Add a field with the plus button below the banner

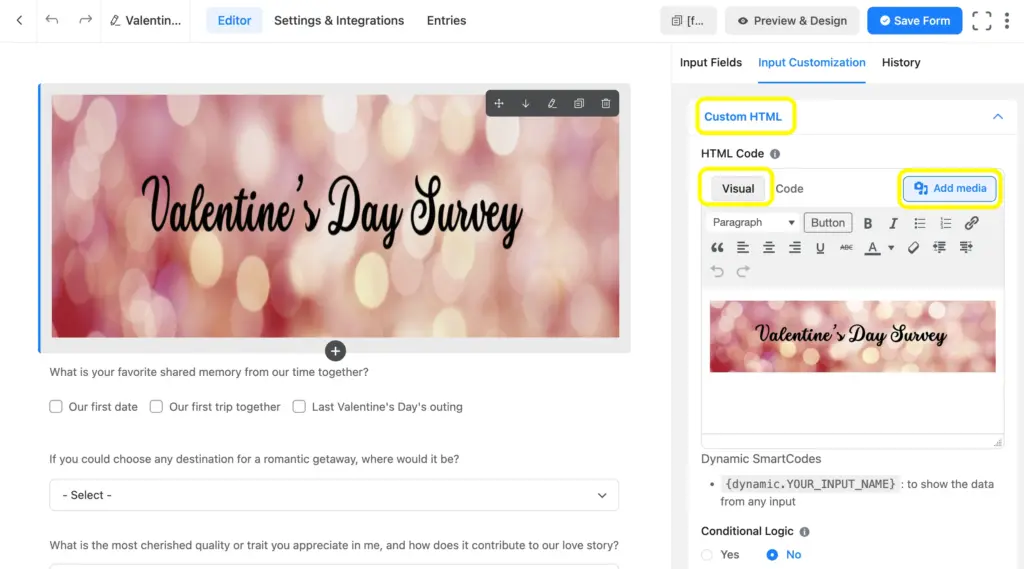tap(335, 351)
